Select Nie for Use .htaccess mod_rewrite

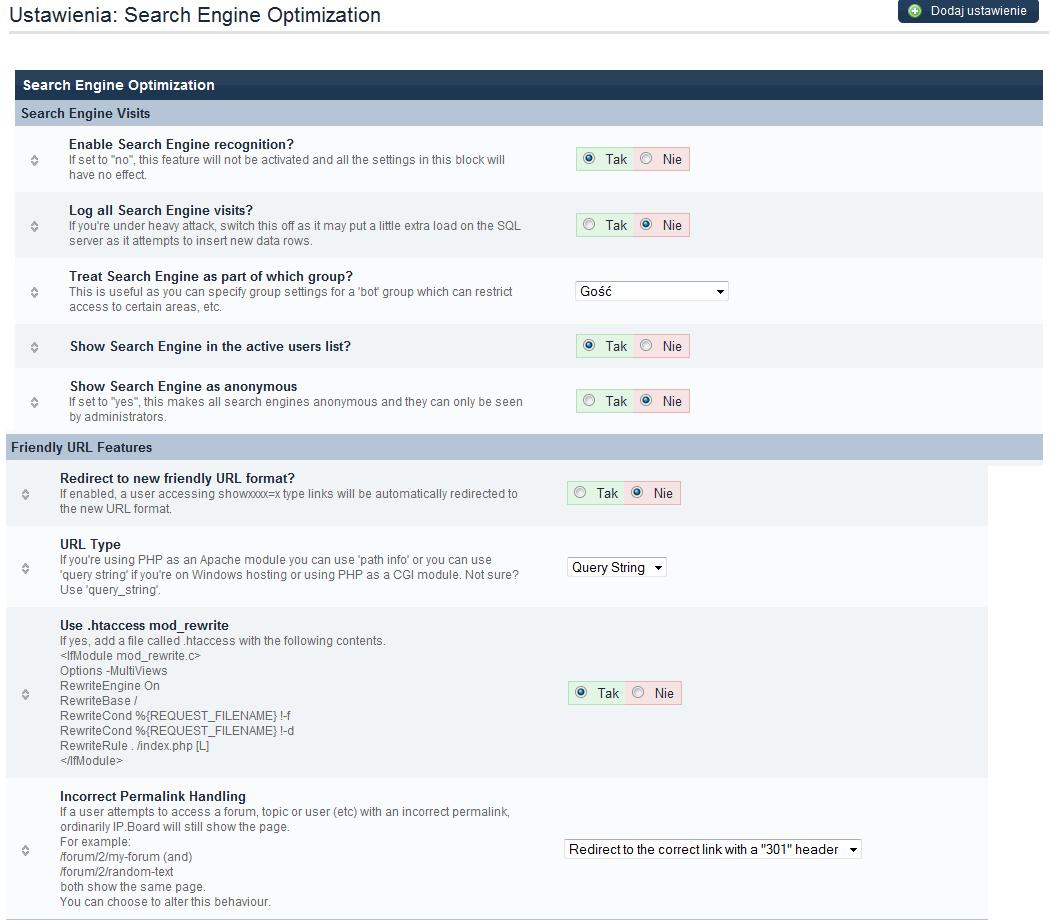[x=638, y=693]
